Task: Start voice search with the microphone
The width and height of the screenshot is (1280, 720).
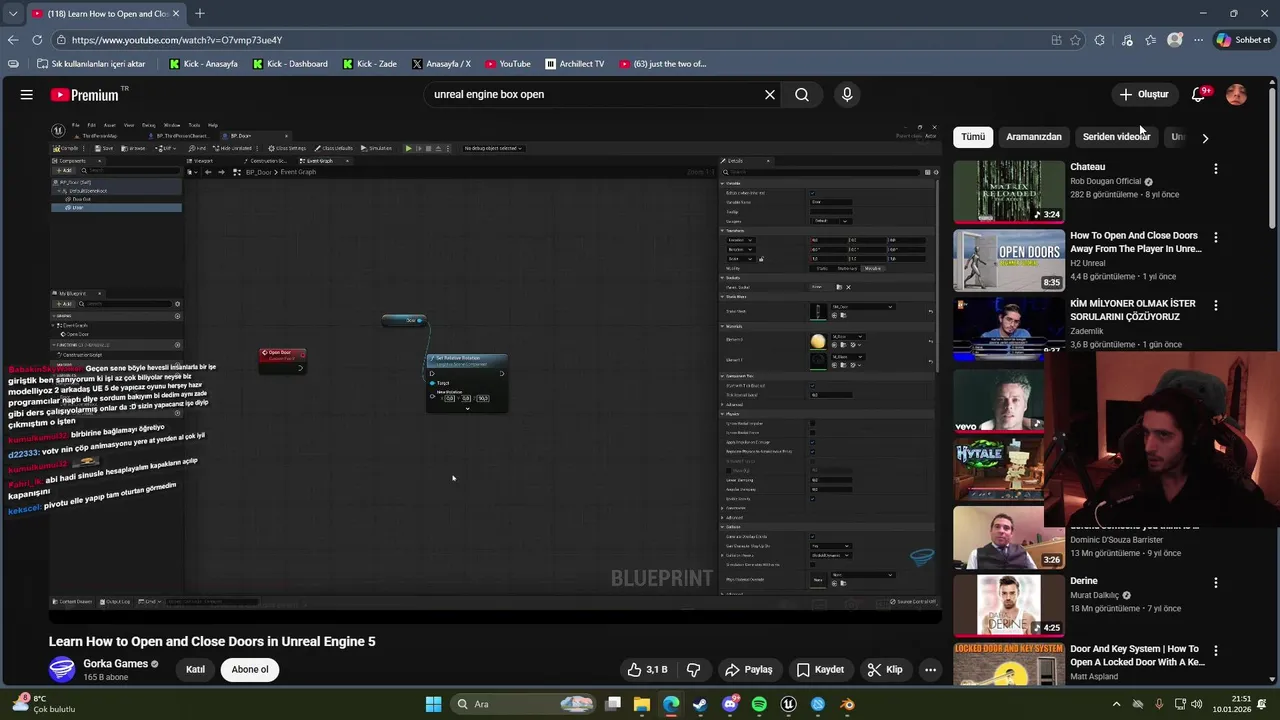Action: click(847, 94)
